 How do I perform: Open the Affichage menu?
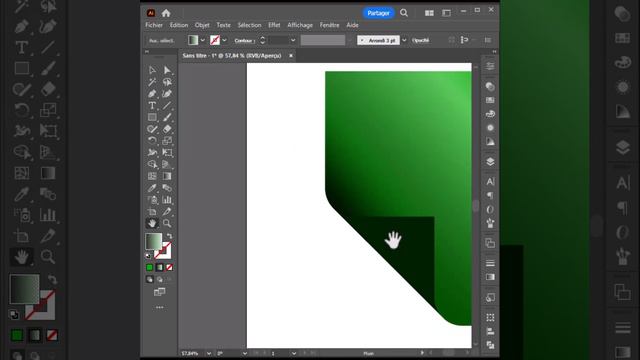point(300,25)
